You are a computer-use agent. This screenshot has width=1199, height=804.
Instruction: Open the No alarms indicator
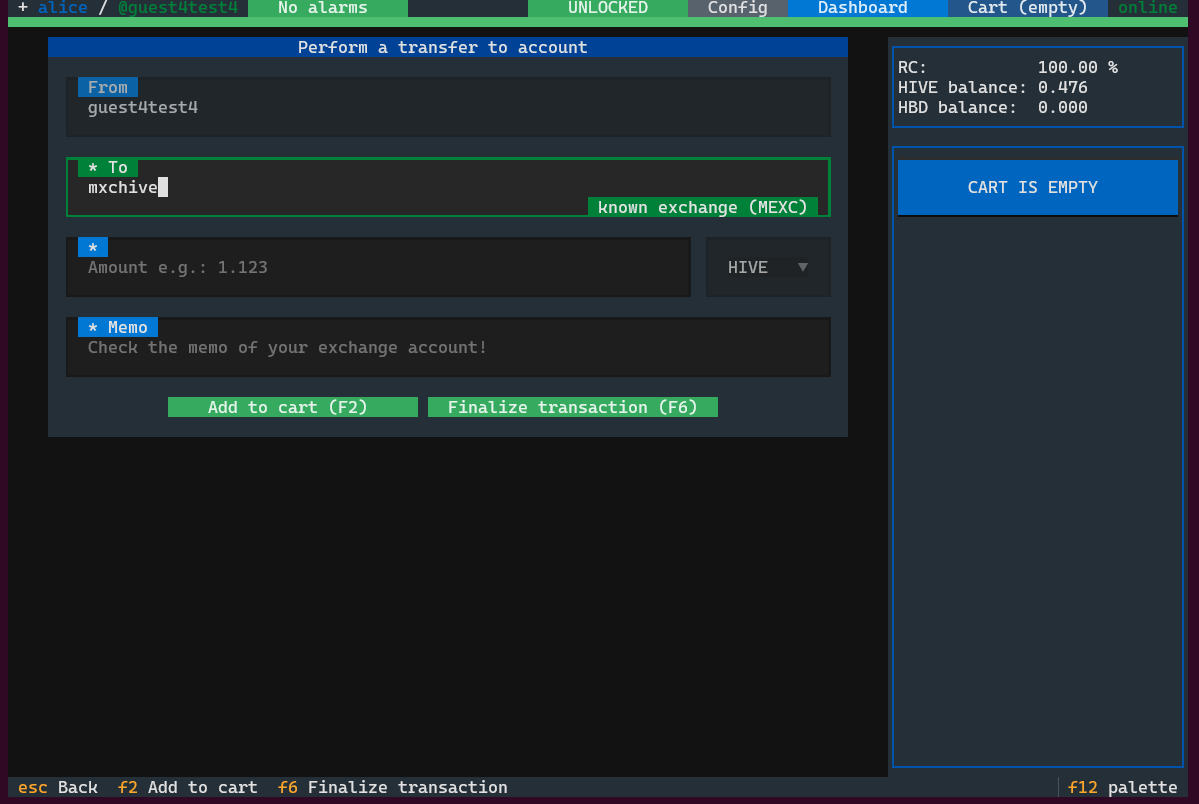click(327, 8)
